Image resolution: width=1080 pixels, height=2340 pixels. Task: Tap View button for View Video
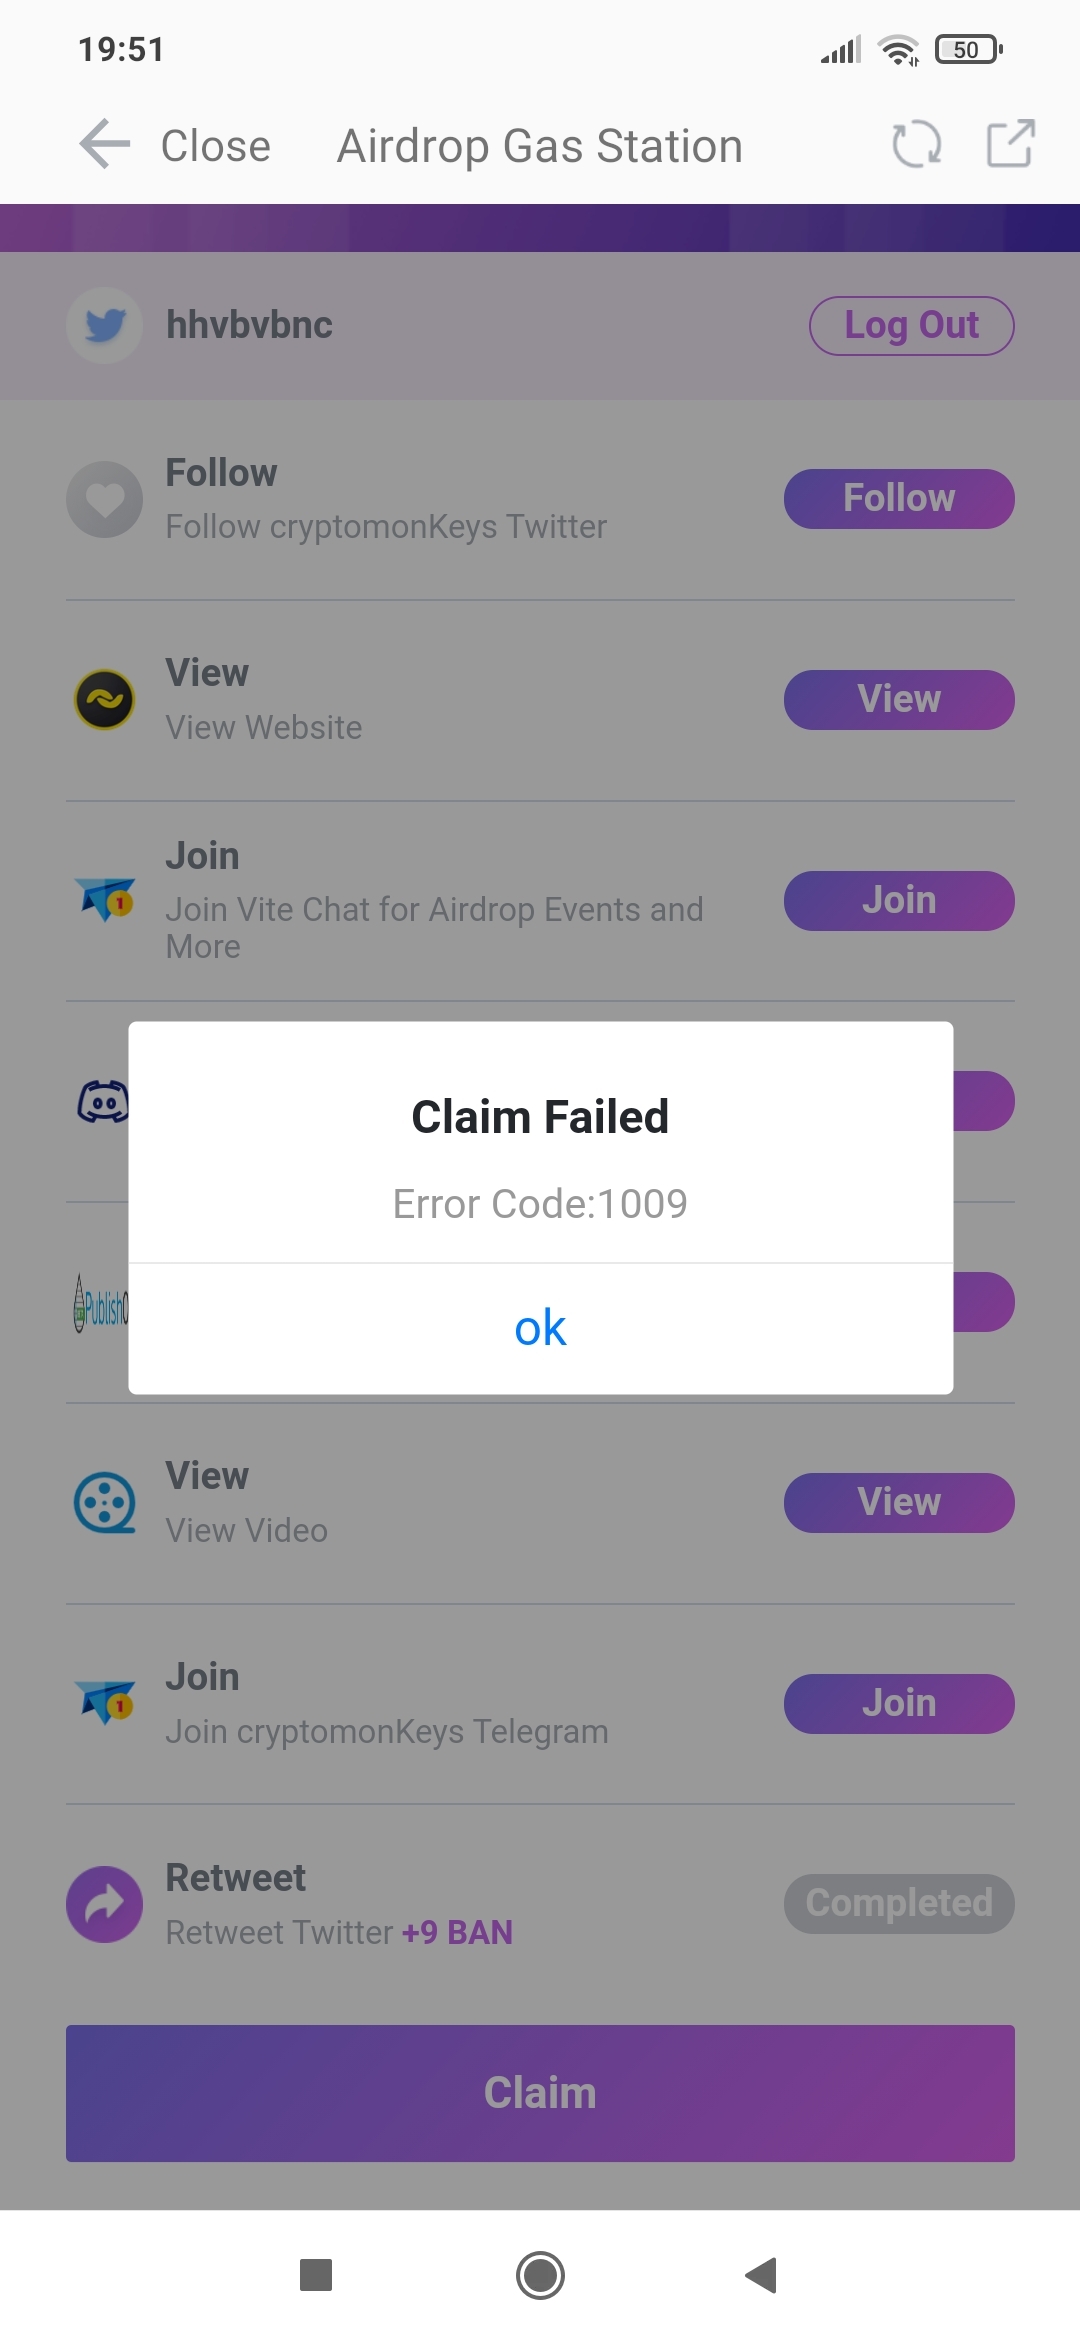pos(898,1502)
